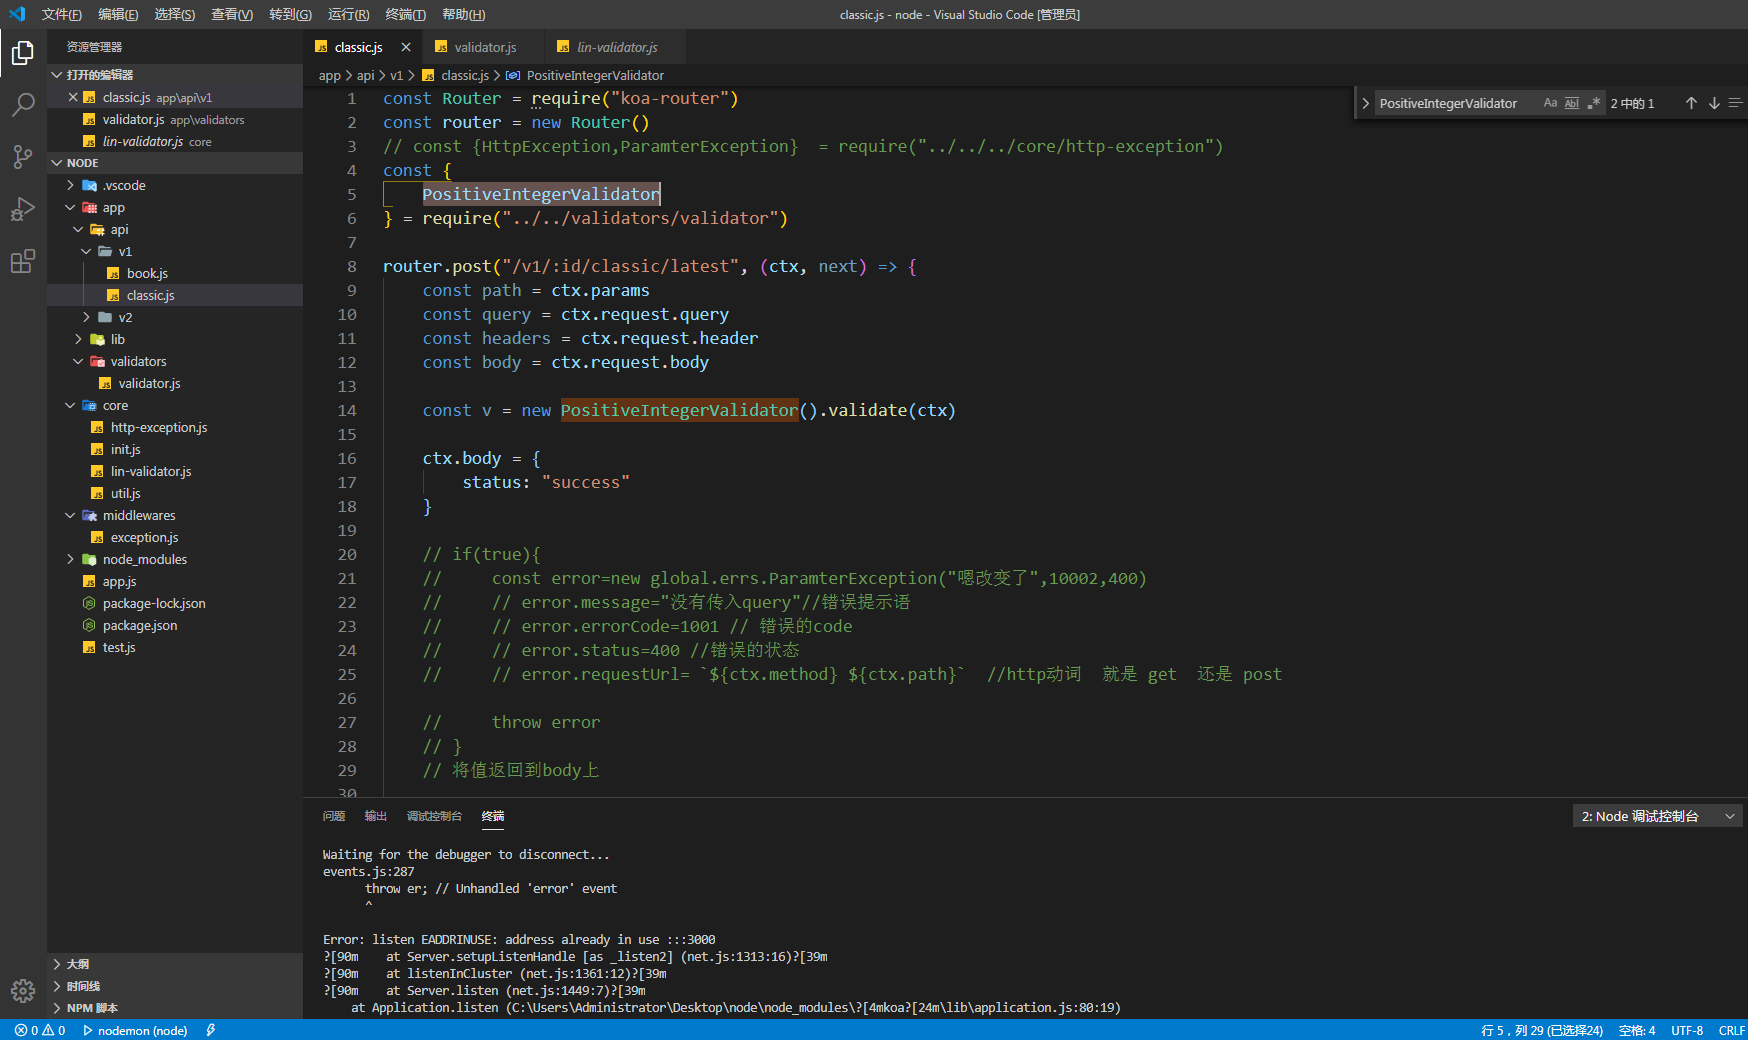The width and height of the screenshot is (1748, 1040).
Task: Open the Selection menu
Action: 174,14
